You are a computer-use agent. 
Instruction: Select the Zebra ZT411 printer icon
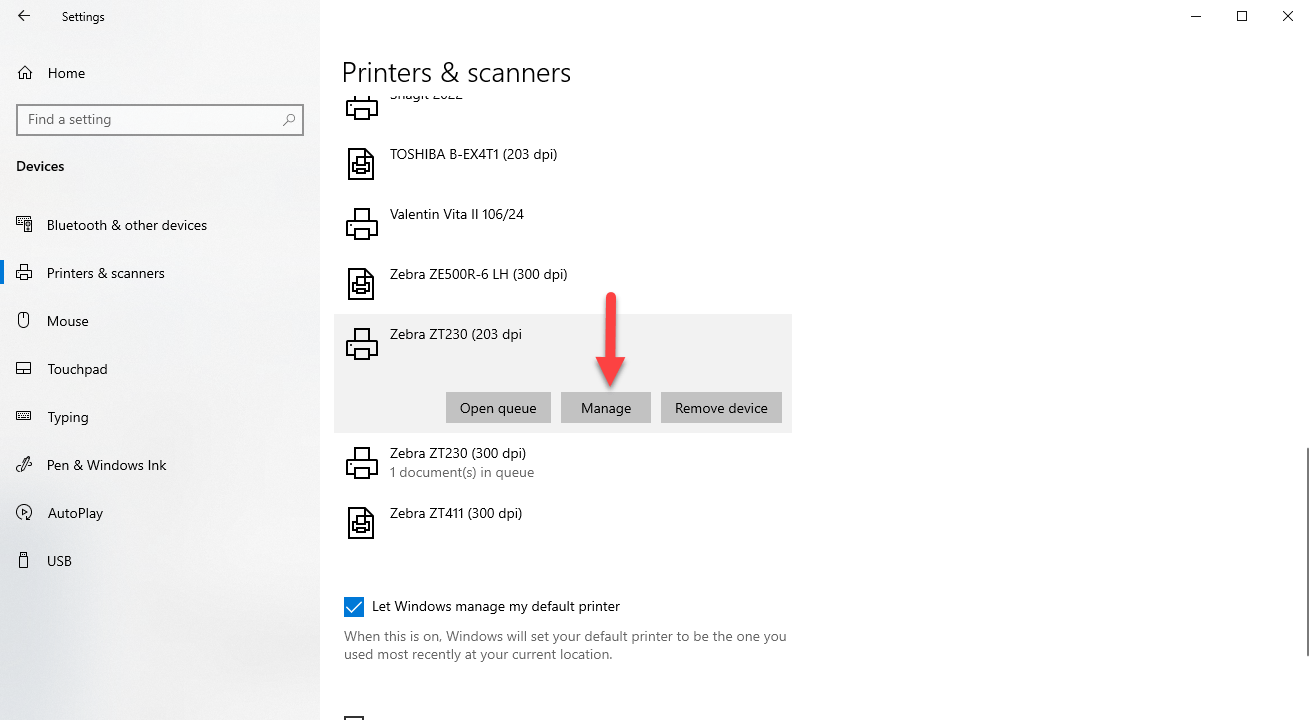click(x=361, y=522)
